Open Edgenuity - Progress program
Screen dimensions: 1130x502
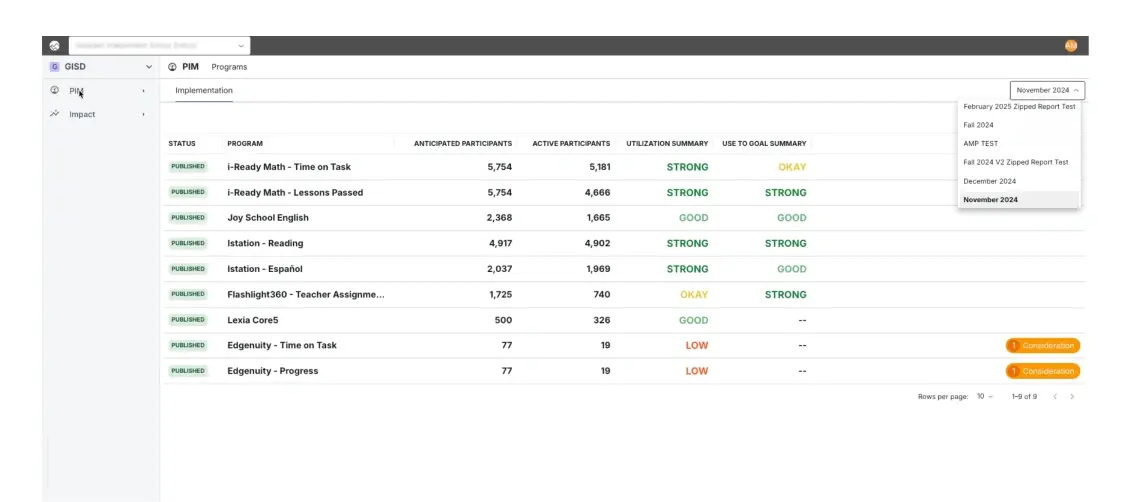[x=272, y=371]
